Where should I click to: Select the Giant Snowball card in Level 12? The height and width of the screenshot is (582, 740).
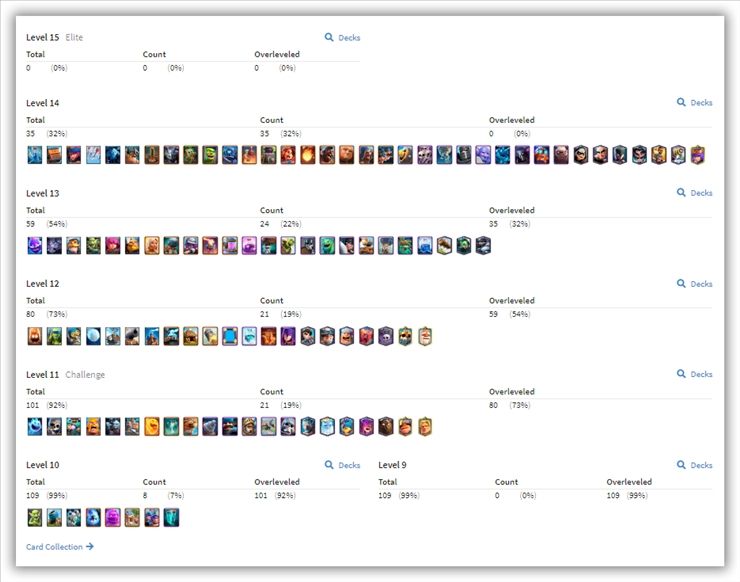[x=93, y=336]
